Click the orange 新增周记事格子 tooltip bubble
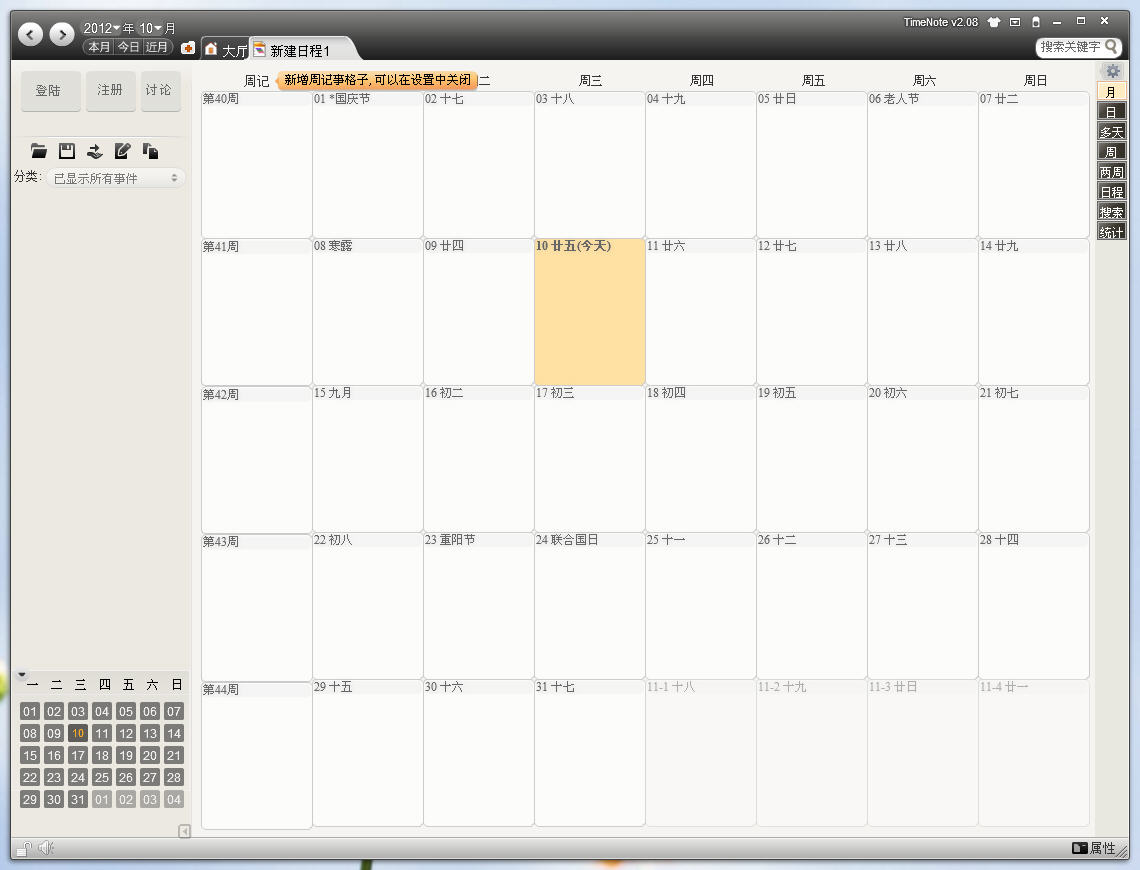This screenshot has height=870, width=1140. pos(377,80)
